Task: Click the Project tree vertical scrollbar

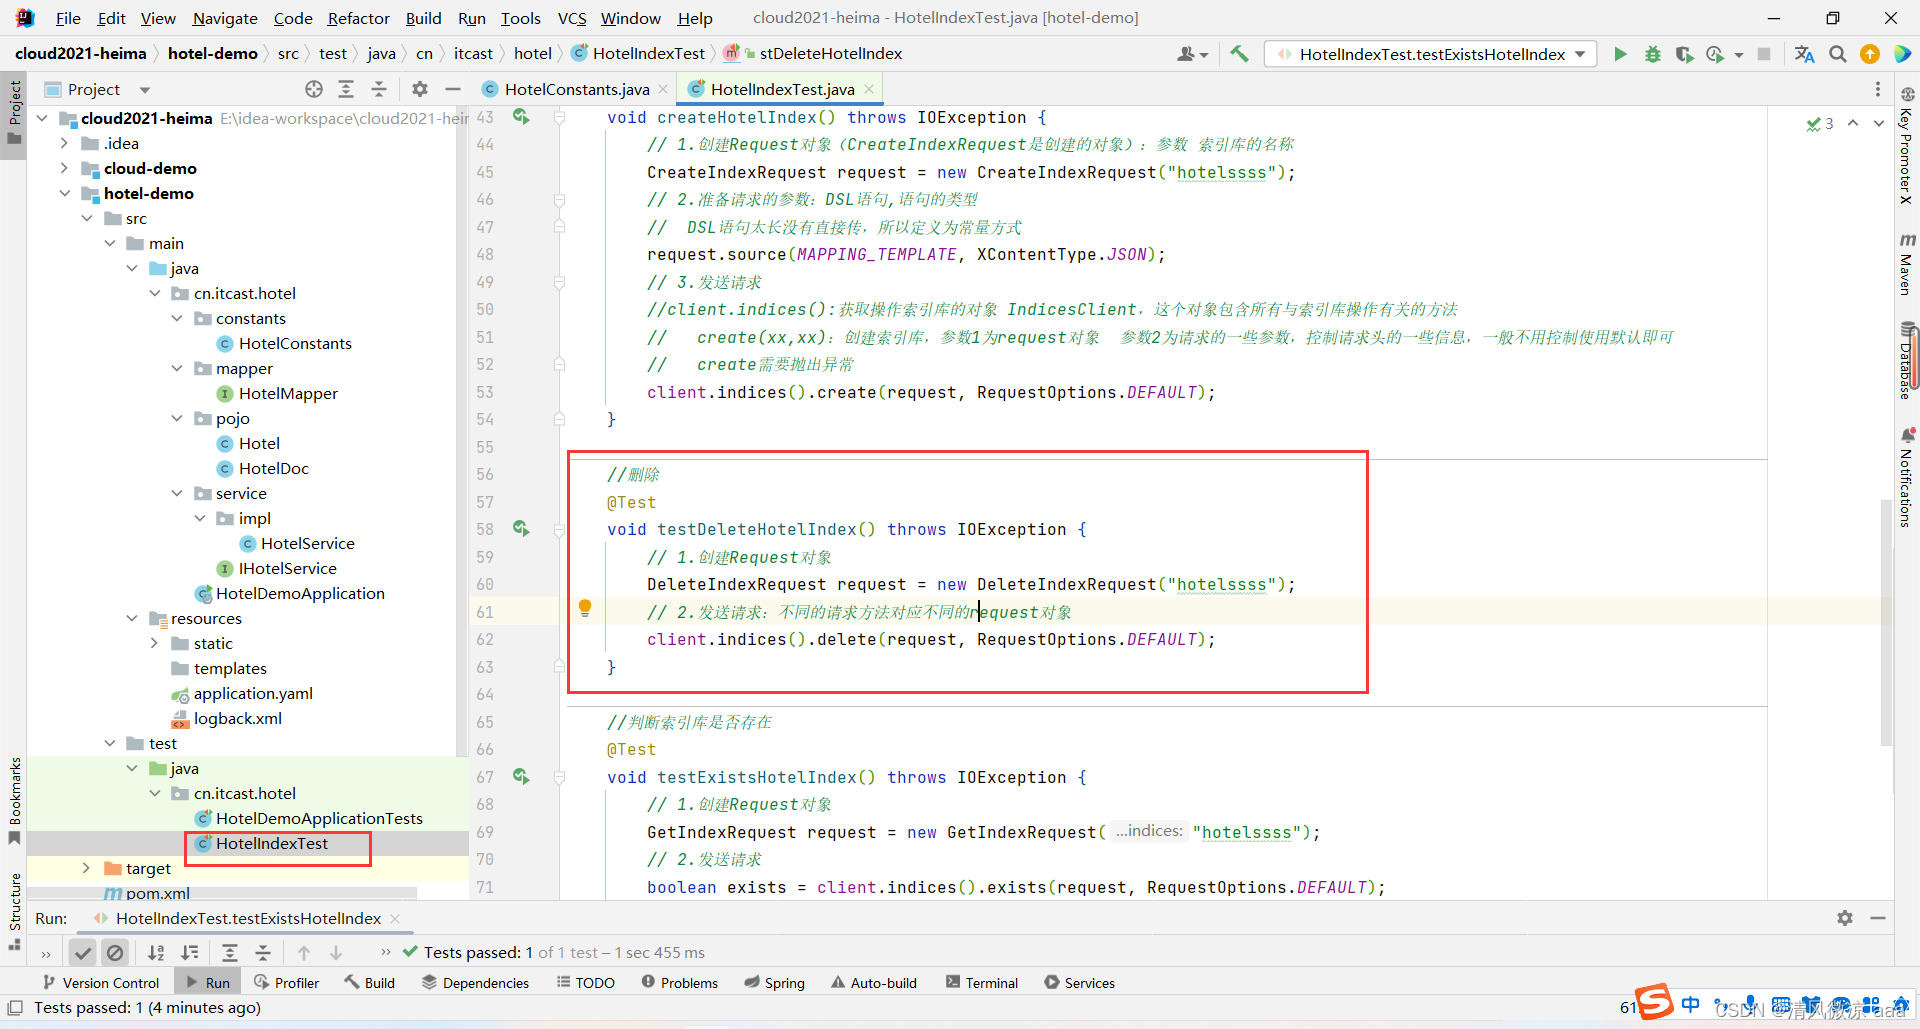Action: [462, 430]
